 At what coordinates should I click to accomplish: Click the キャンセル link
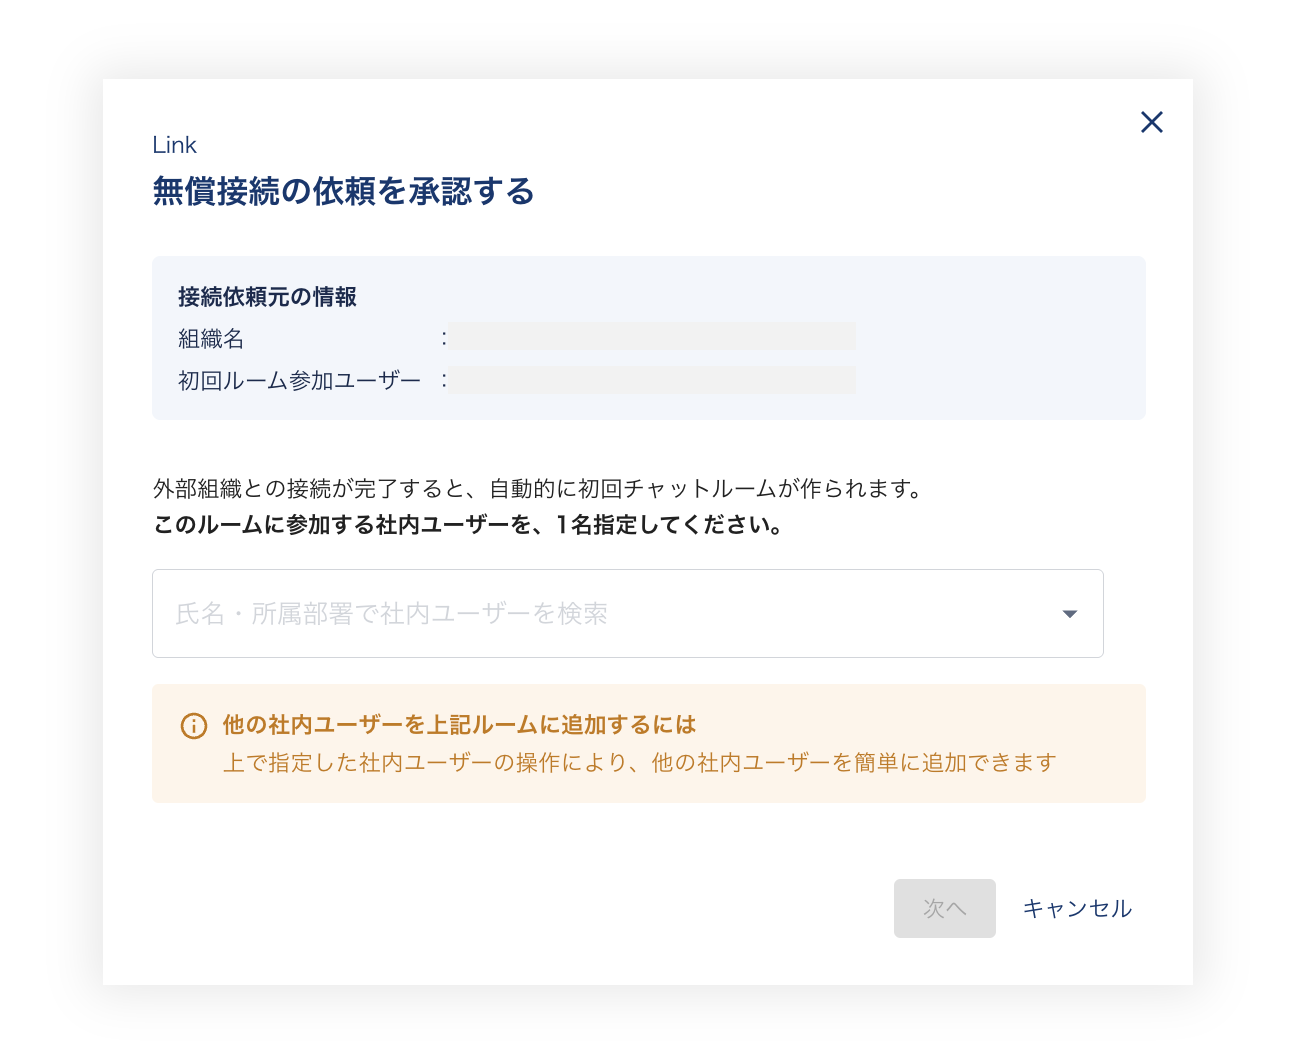click(x=1077, y=908)
